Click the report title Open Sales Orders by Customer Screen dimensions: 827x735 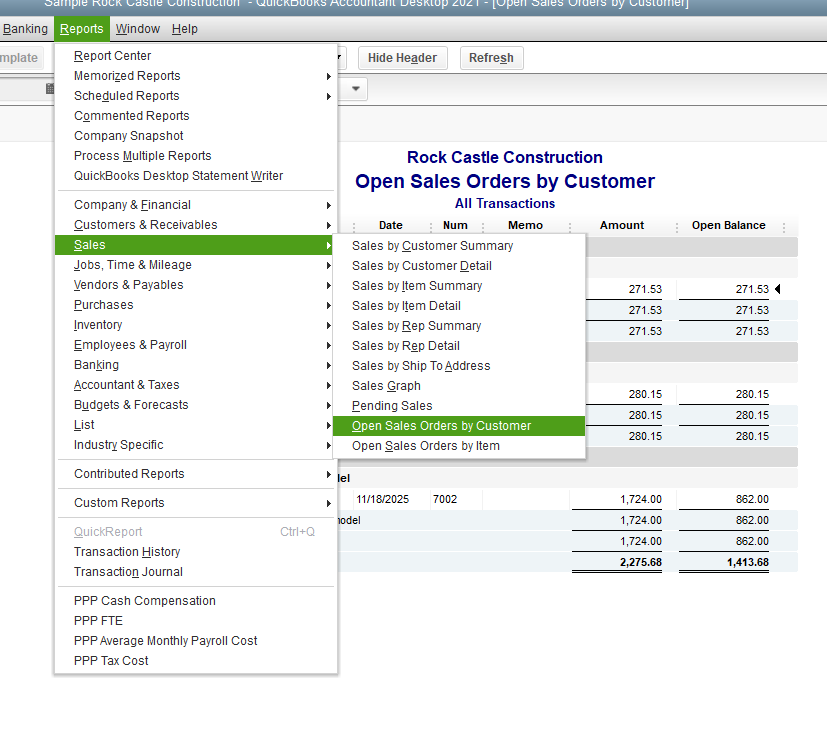tap(505, 182)
